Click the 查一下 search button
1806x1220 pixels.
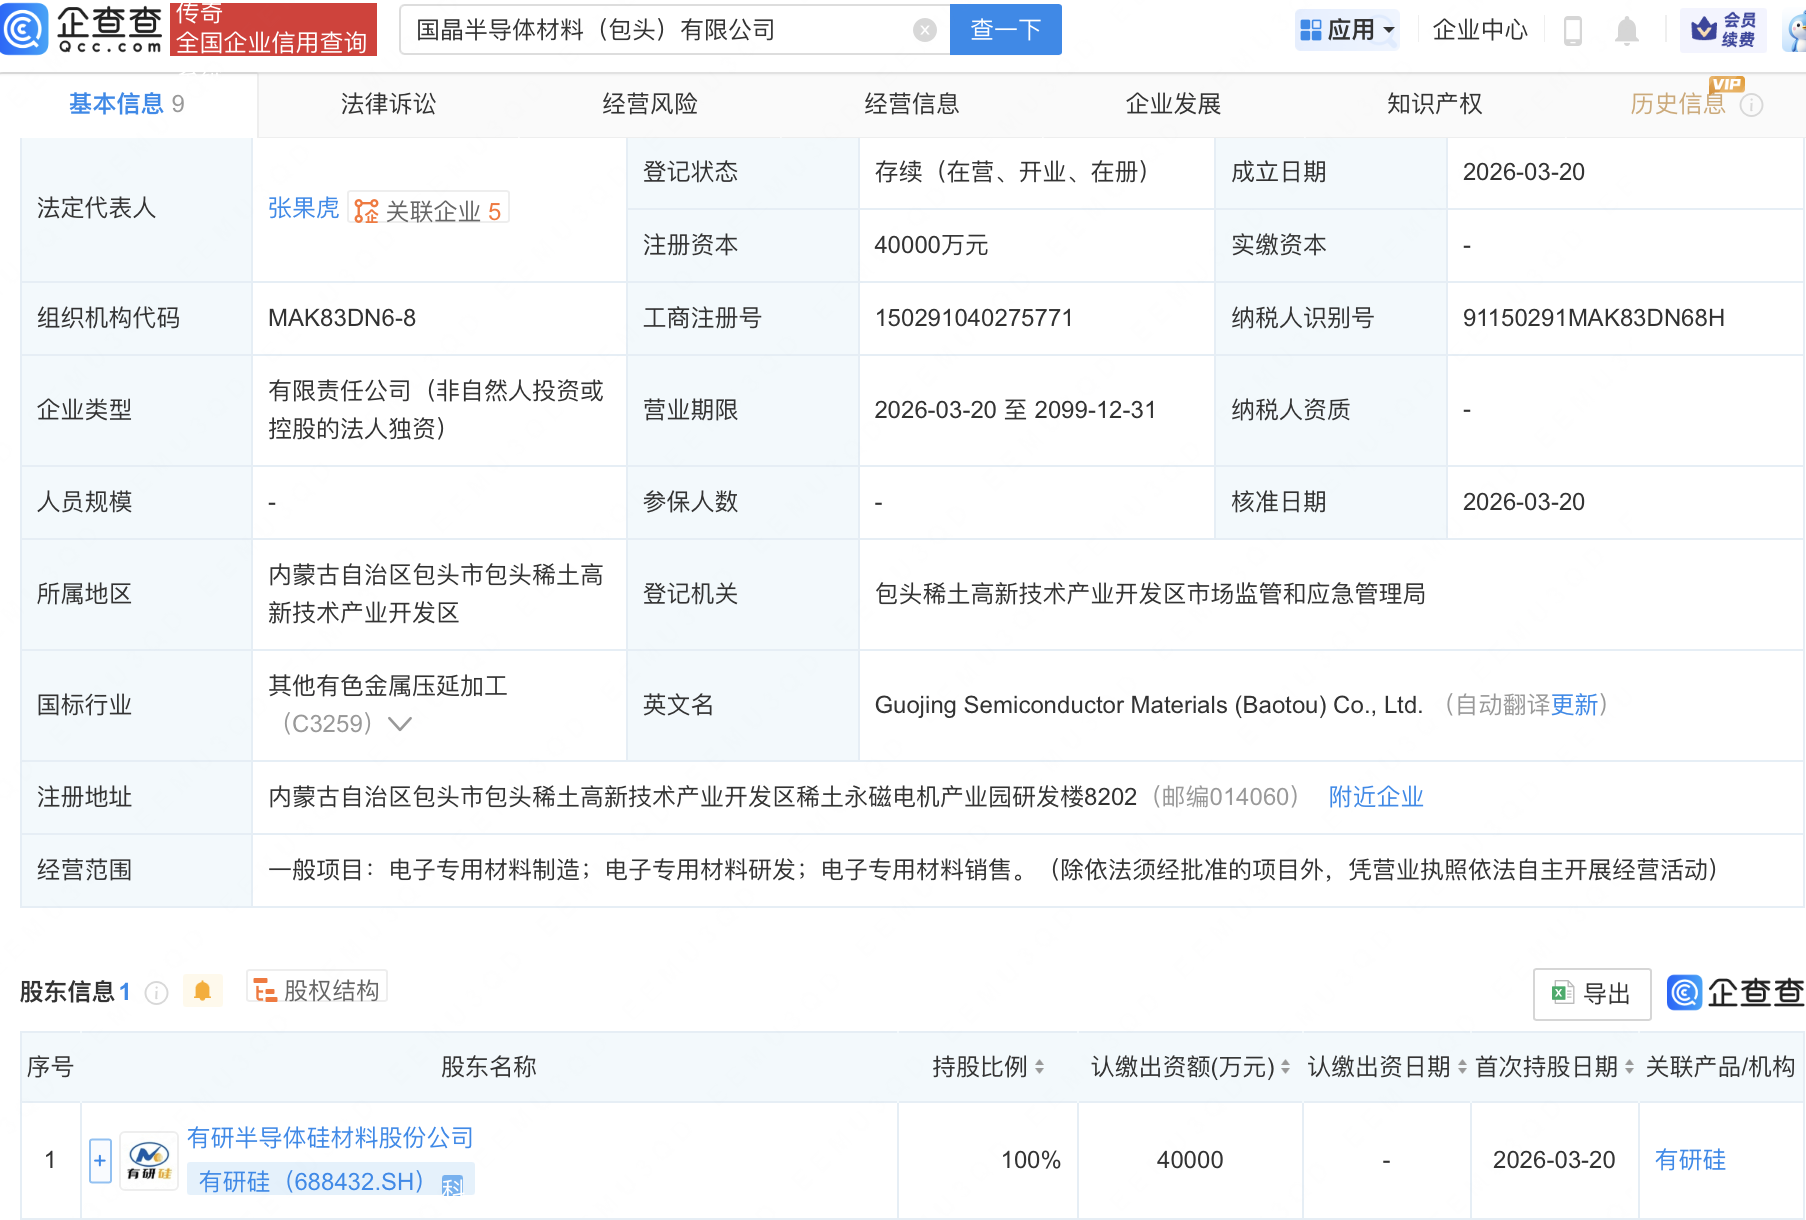coord(1005,29)
